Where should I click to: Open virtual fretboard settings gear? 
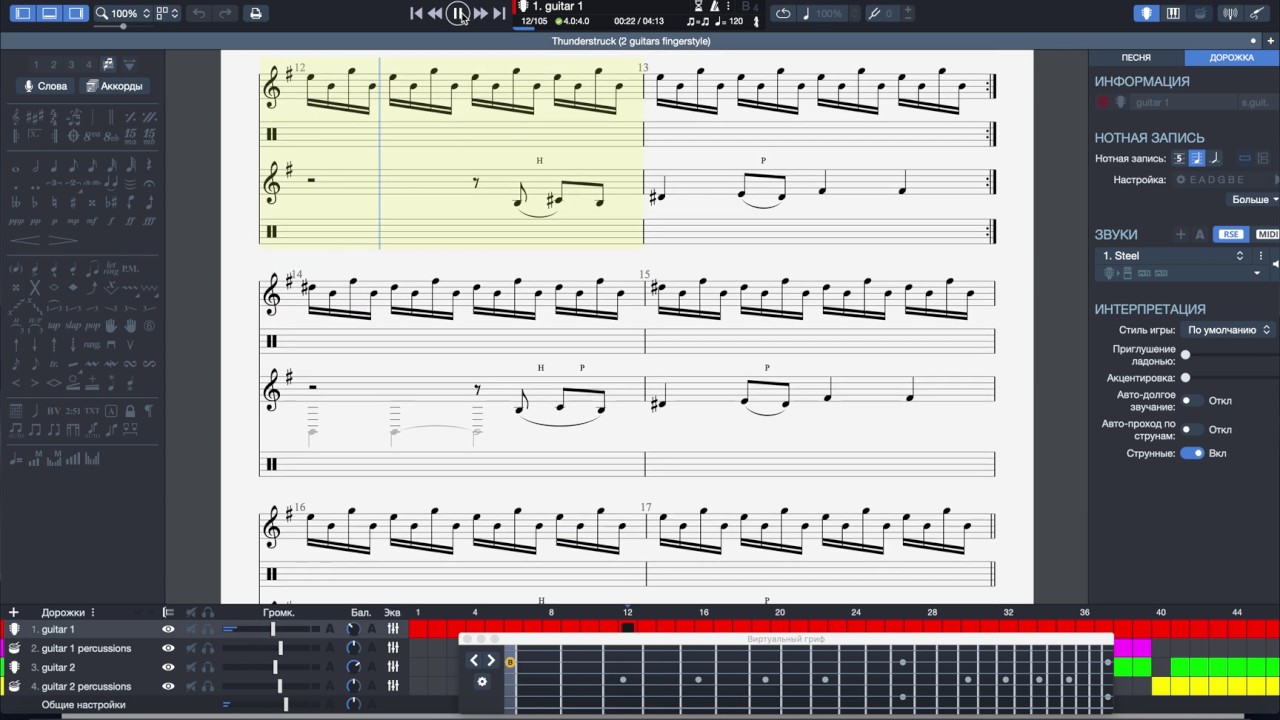point(482,682)
